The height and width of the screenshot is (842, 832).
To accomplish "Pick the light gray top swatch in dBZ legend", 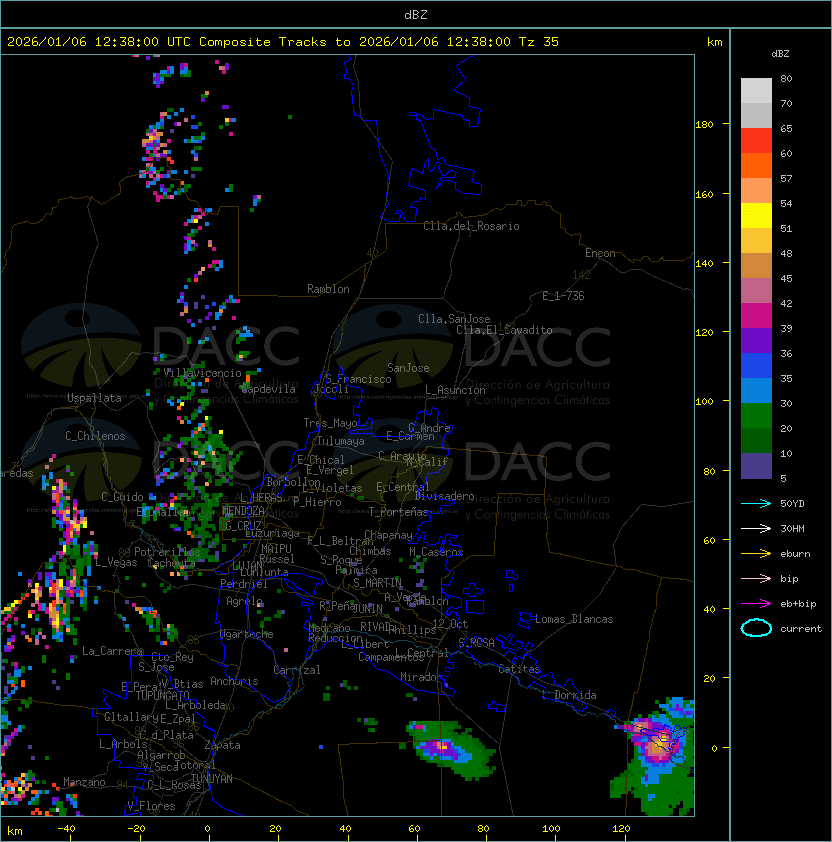I will [756, 91].
